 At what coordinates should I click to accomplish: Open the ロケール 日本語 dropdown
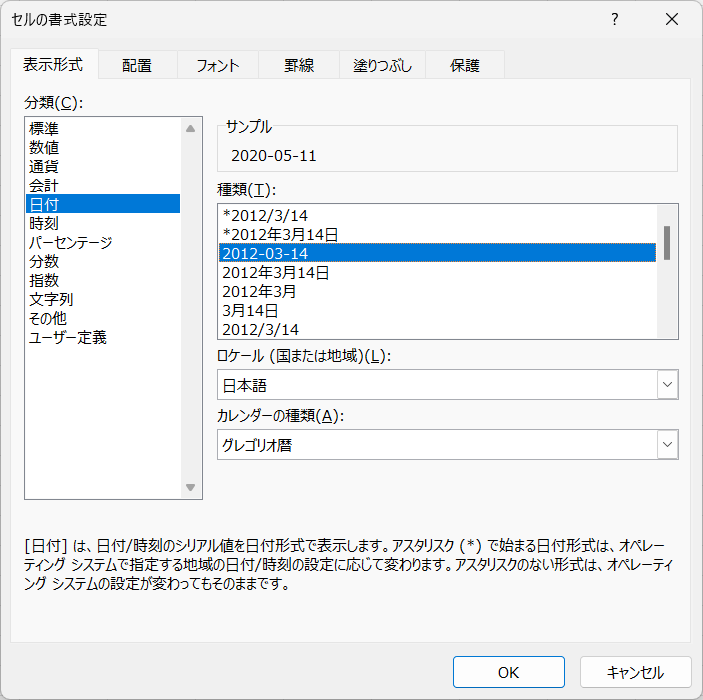tap(447, 385)
